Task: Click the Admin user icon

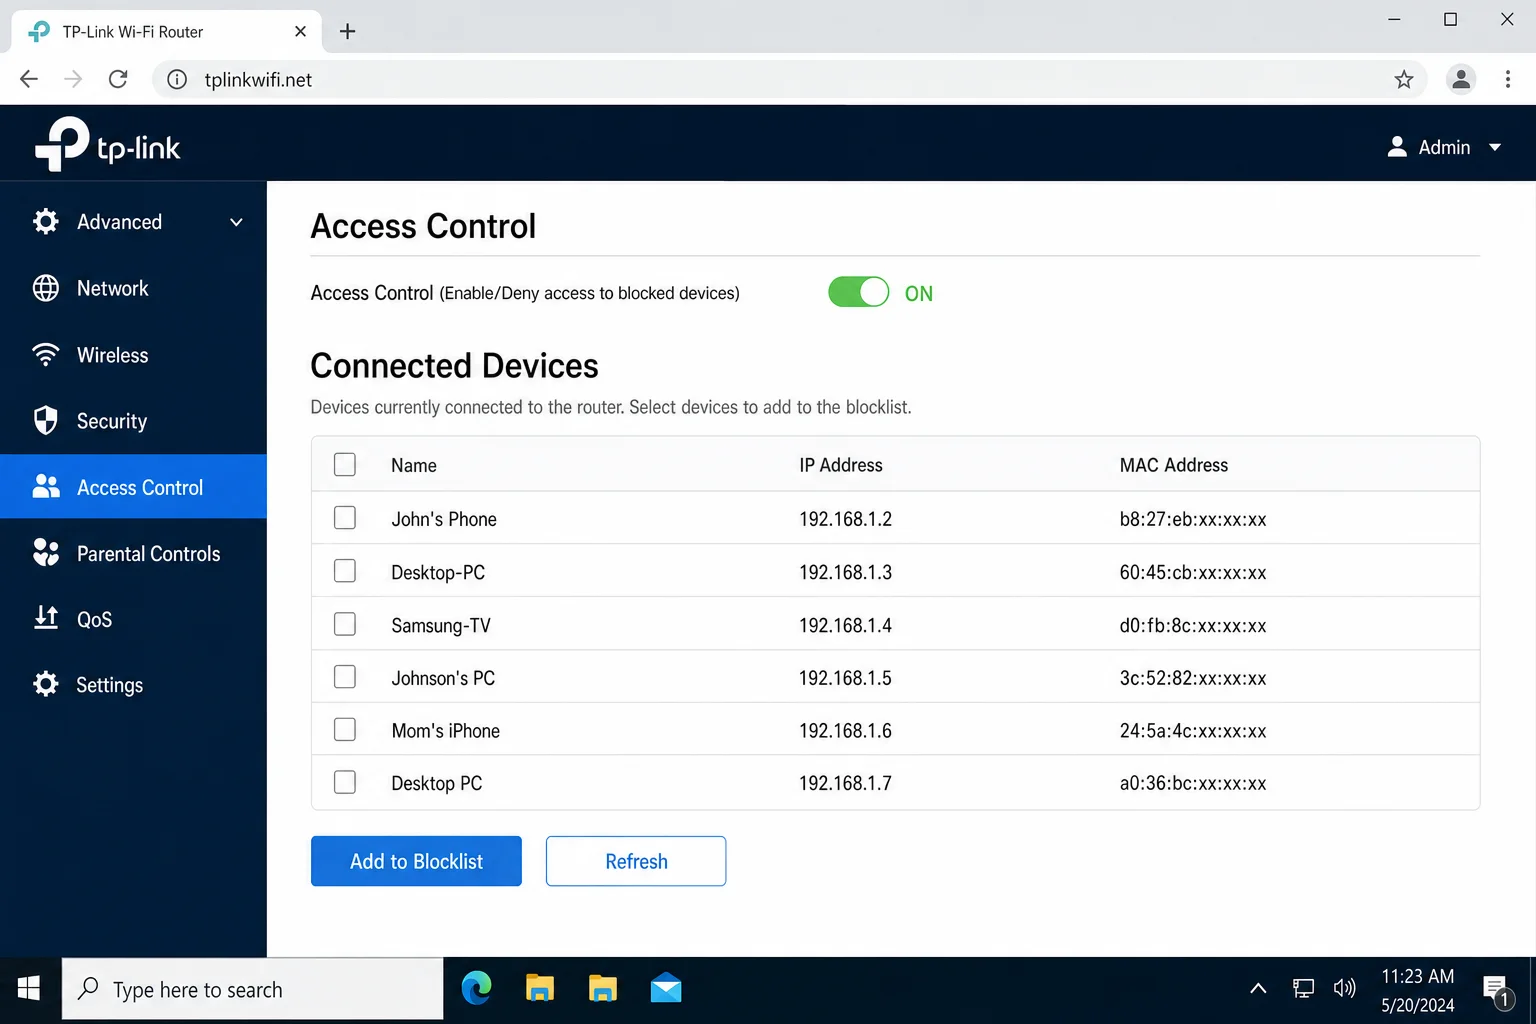Action: tap(1397, 147)
